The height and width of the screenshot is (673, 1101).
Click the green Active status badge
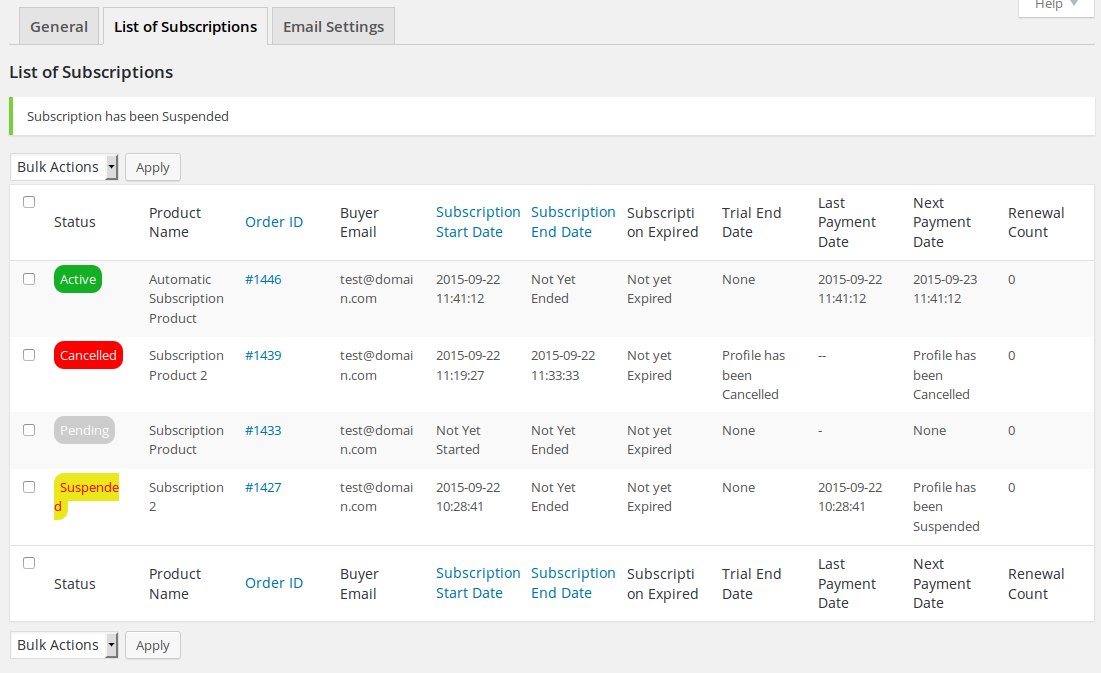click(78, 280)
